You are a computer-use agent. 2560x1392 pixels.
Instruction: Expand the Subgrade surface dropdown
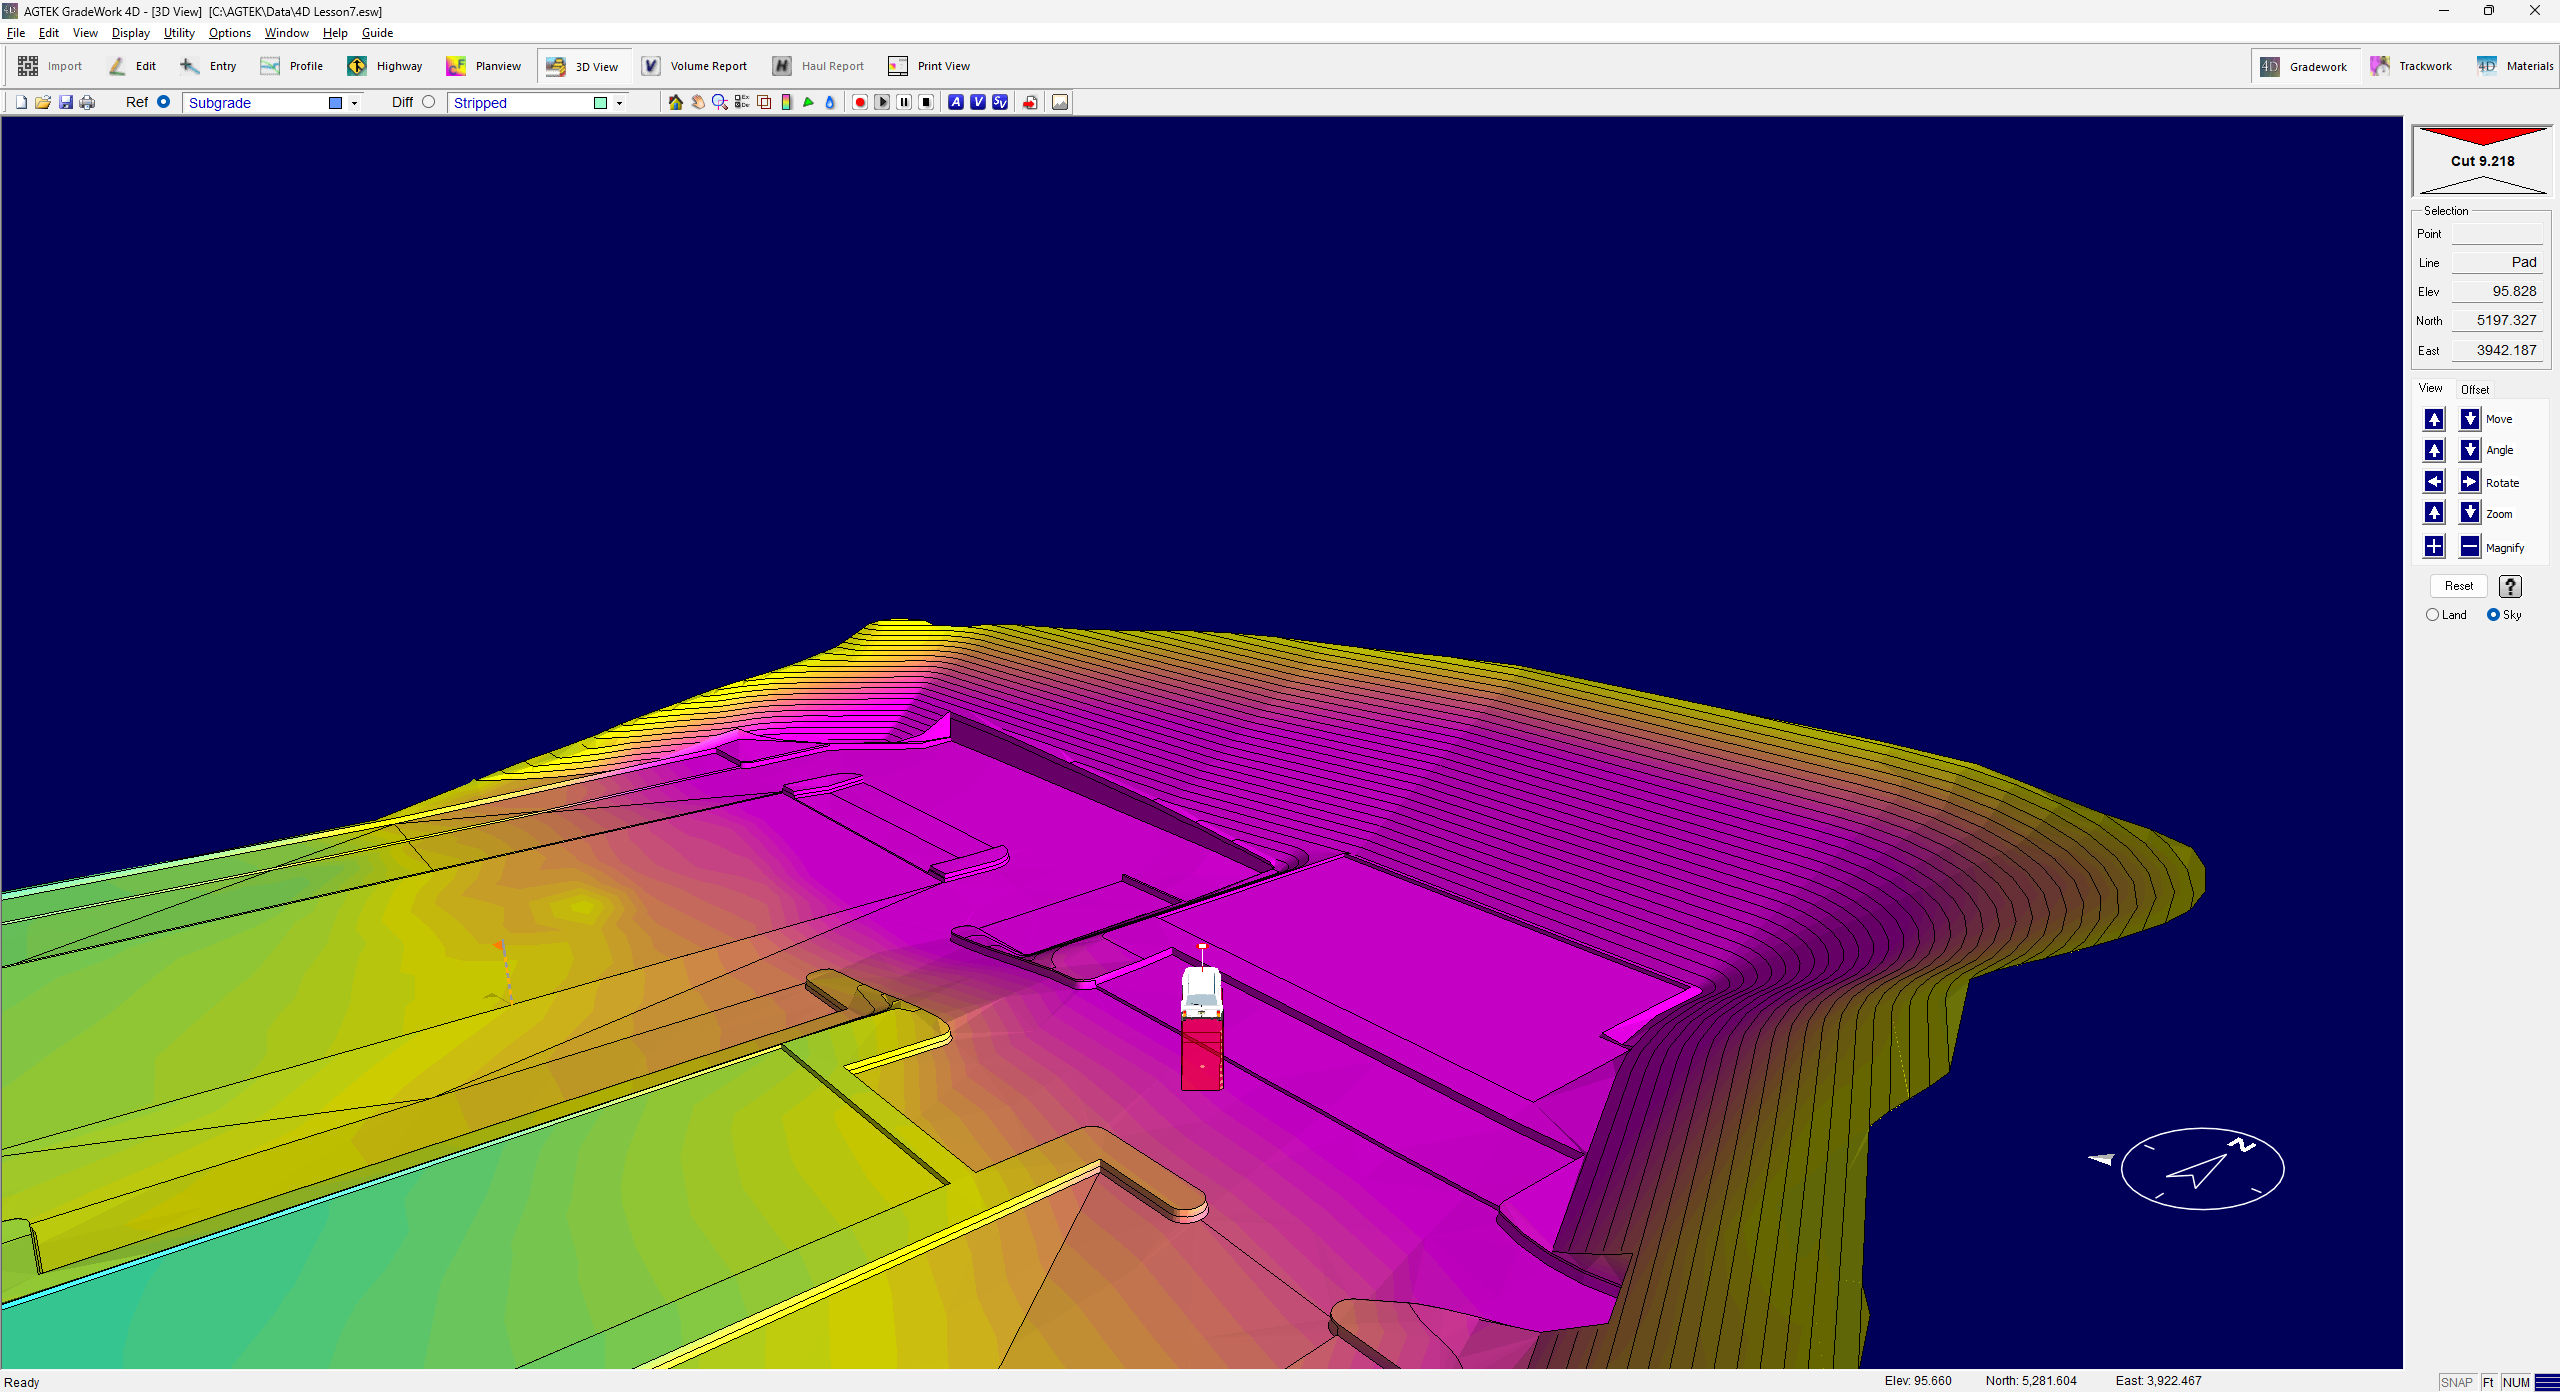click(354, 103)
